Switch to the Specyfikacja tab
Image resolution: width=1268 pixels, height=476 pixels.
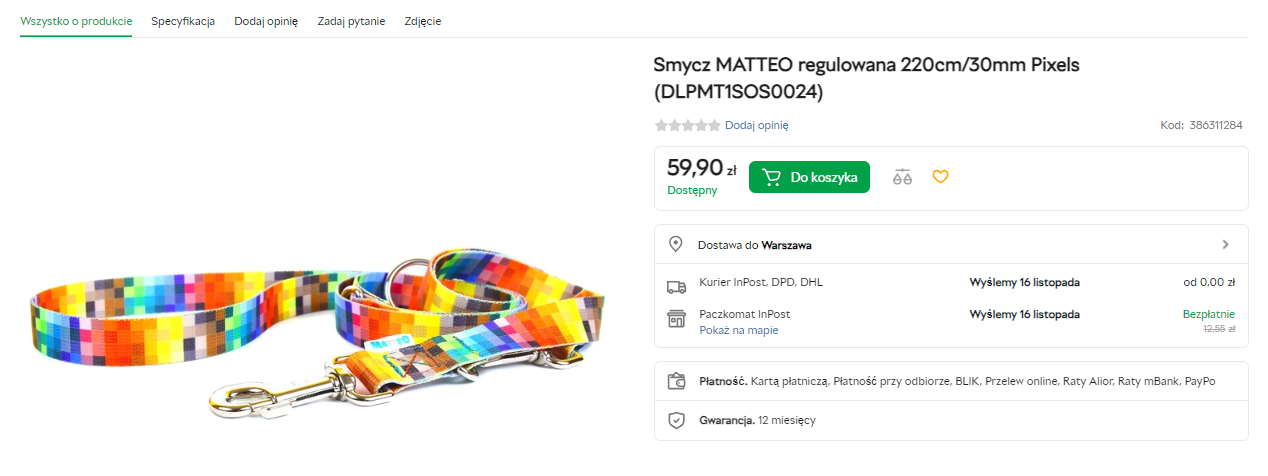tap(183, 21)
